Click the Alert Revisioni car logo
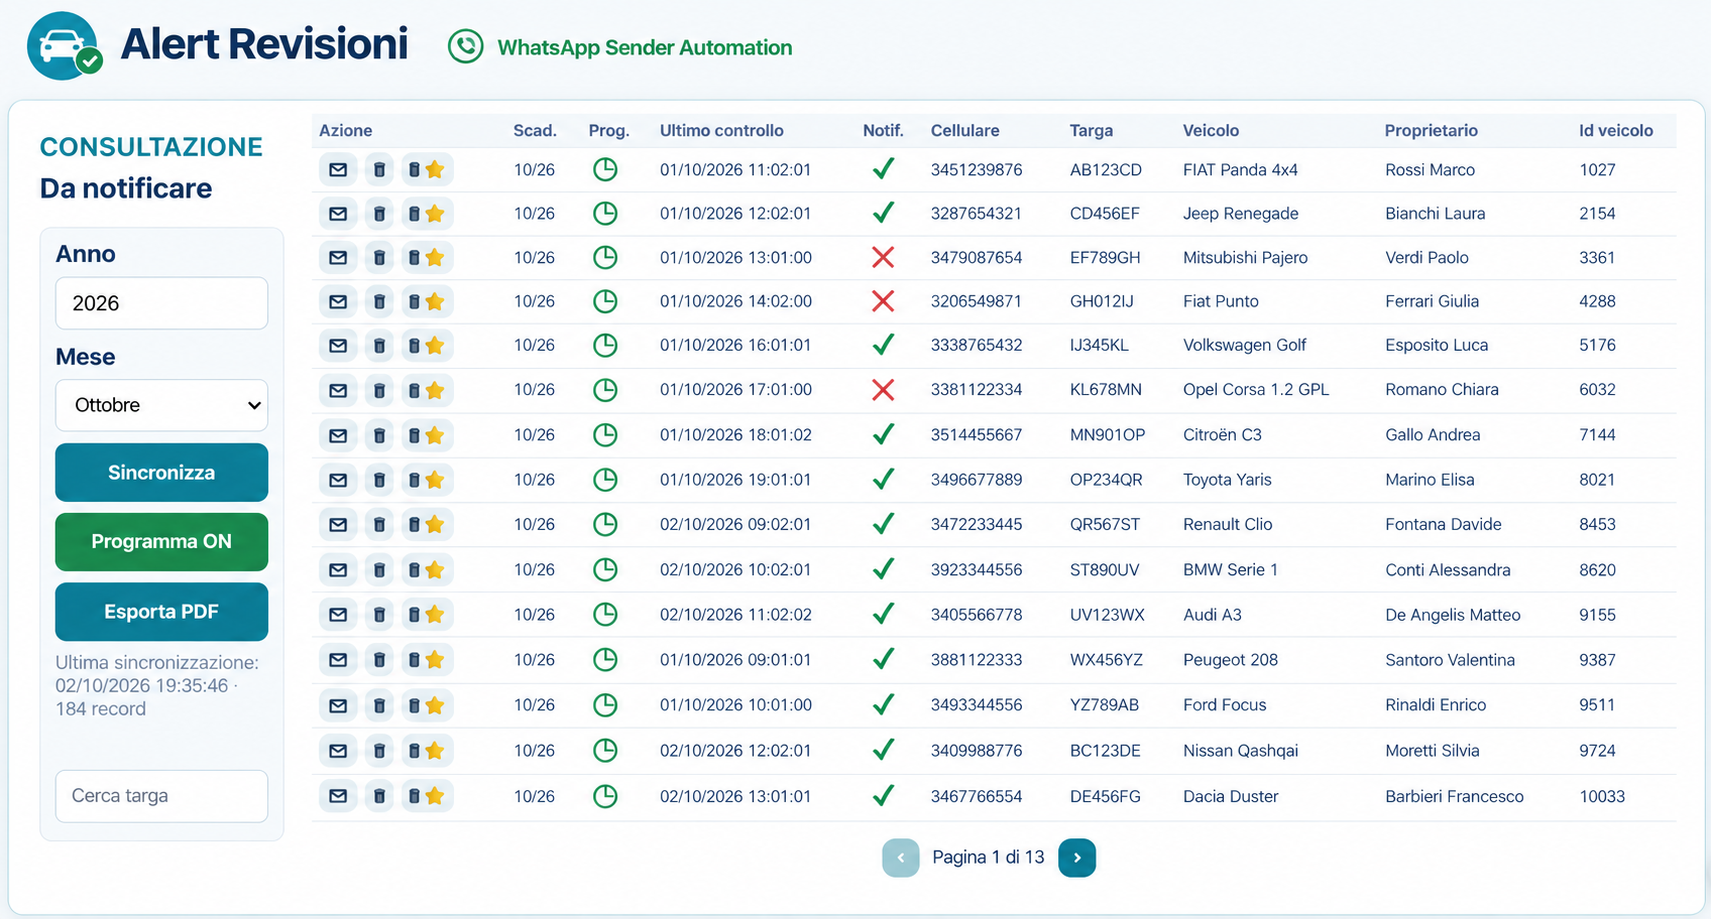 coord(64,46)
